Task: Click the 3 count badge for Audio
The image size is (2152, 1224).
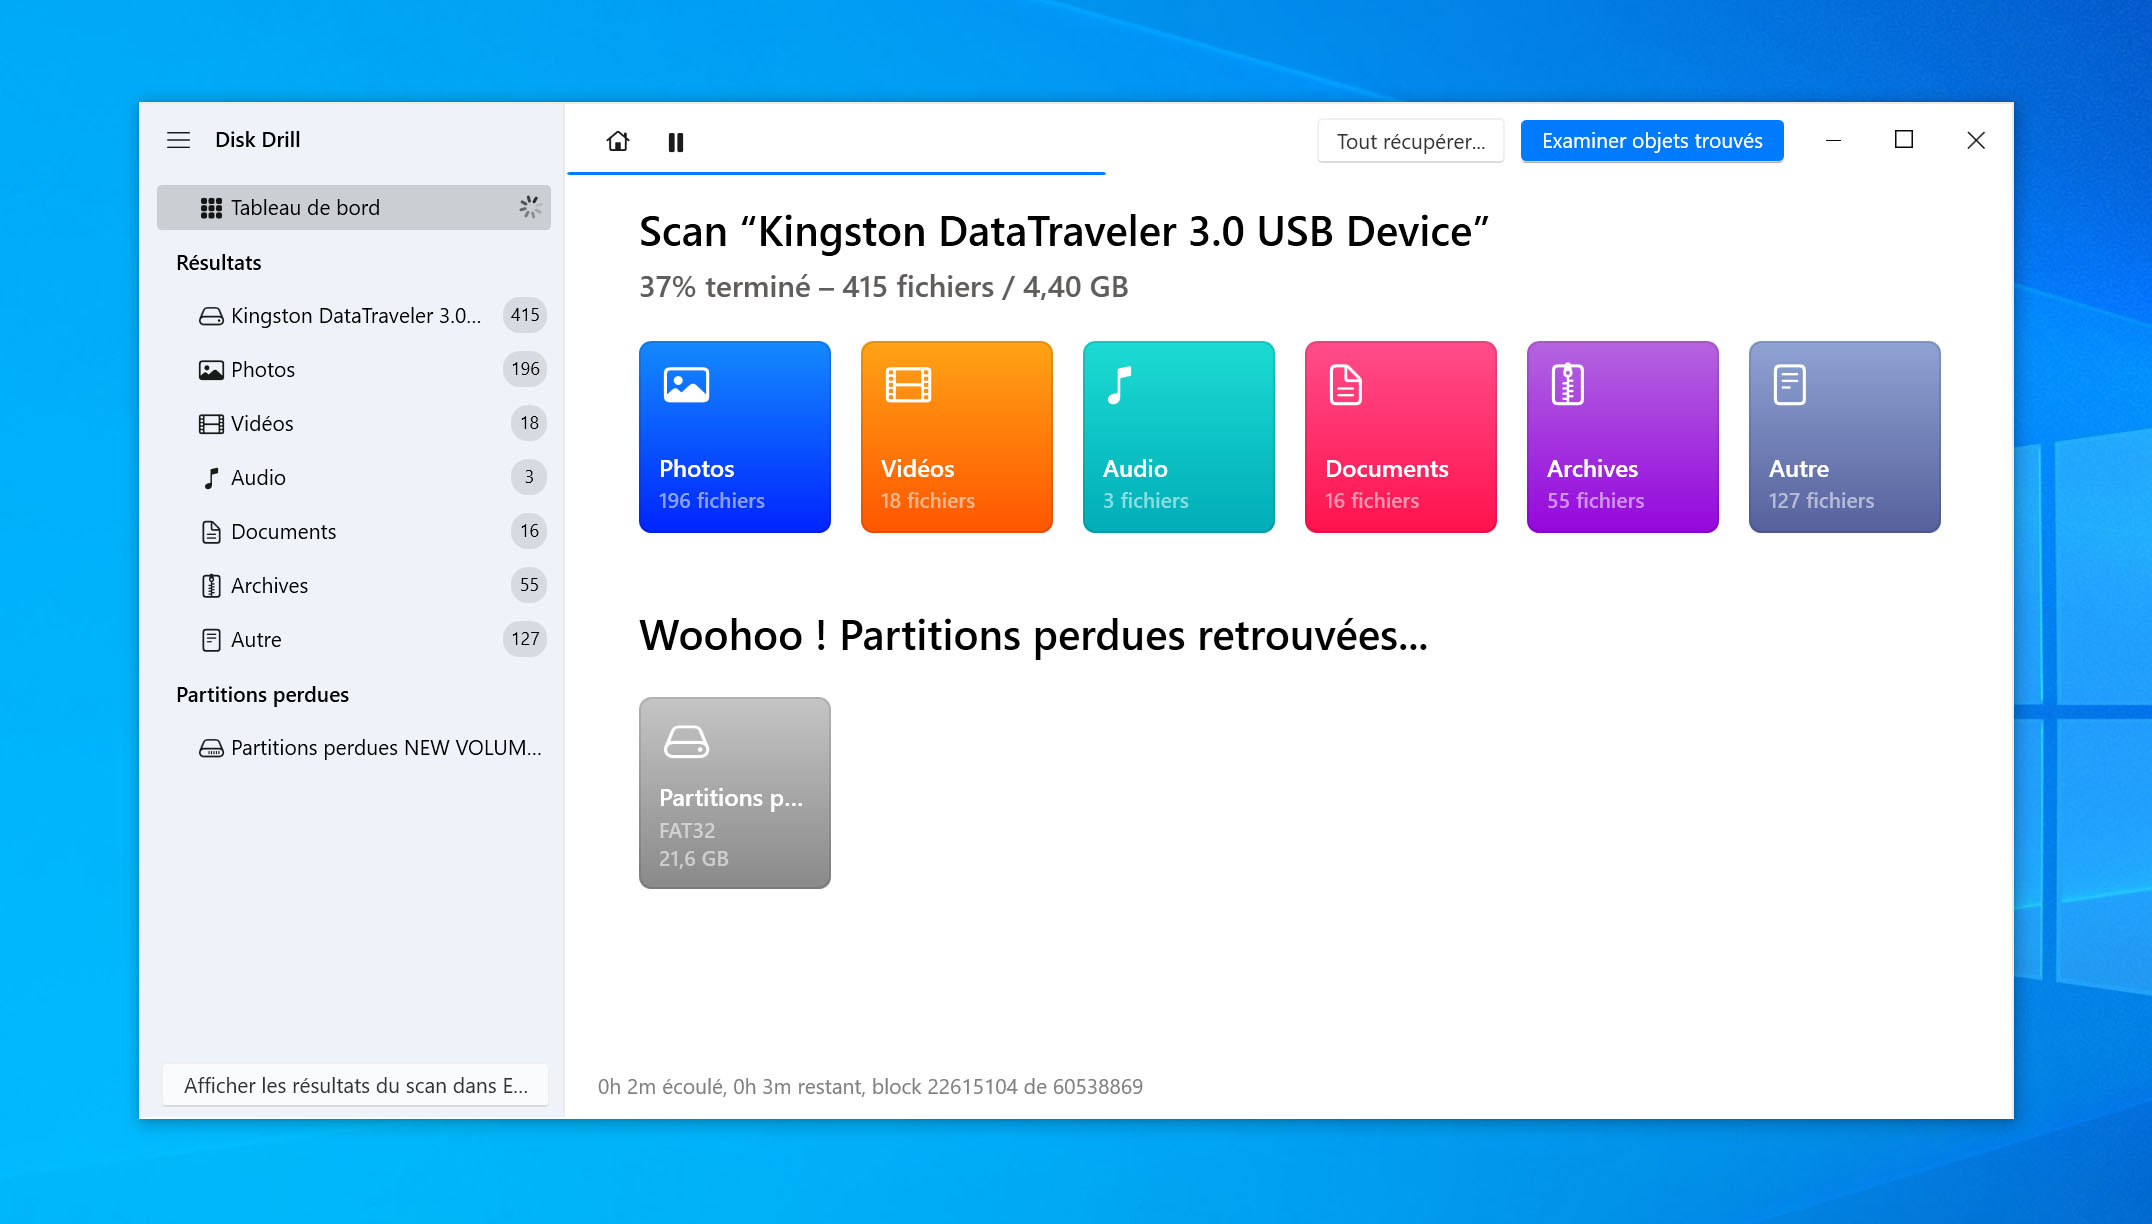Action: [529, 477]
